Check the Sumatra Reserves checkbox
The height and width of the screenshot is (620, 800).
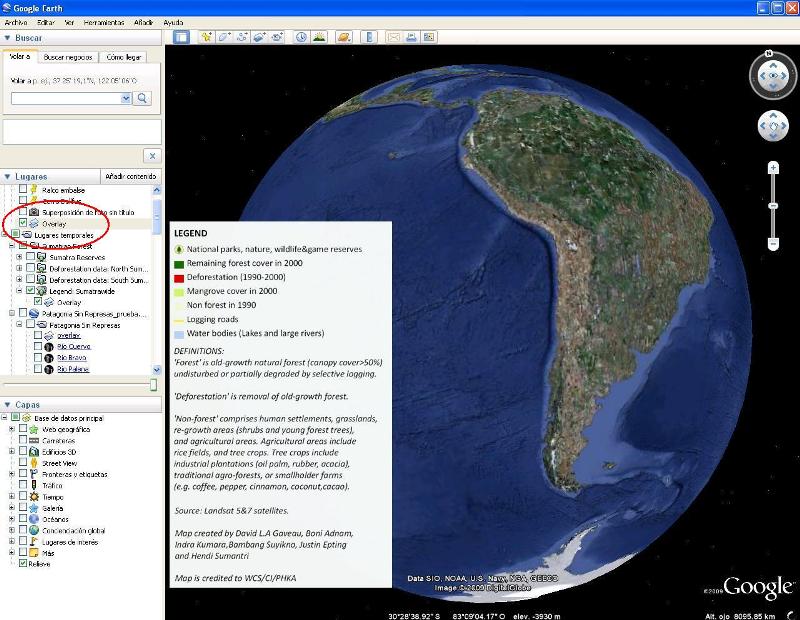pos(31,257)
